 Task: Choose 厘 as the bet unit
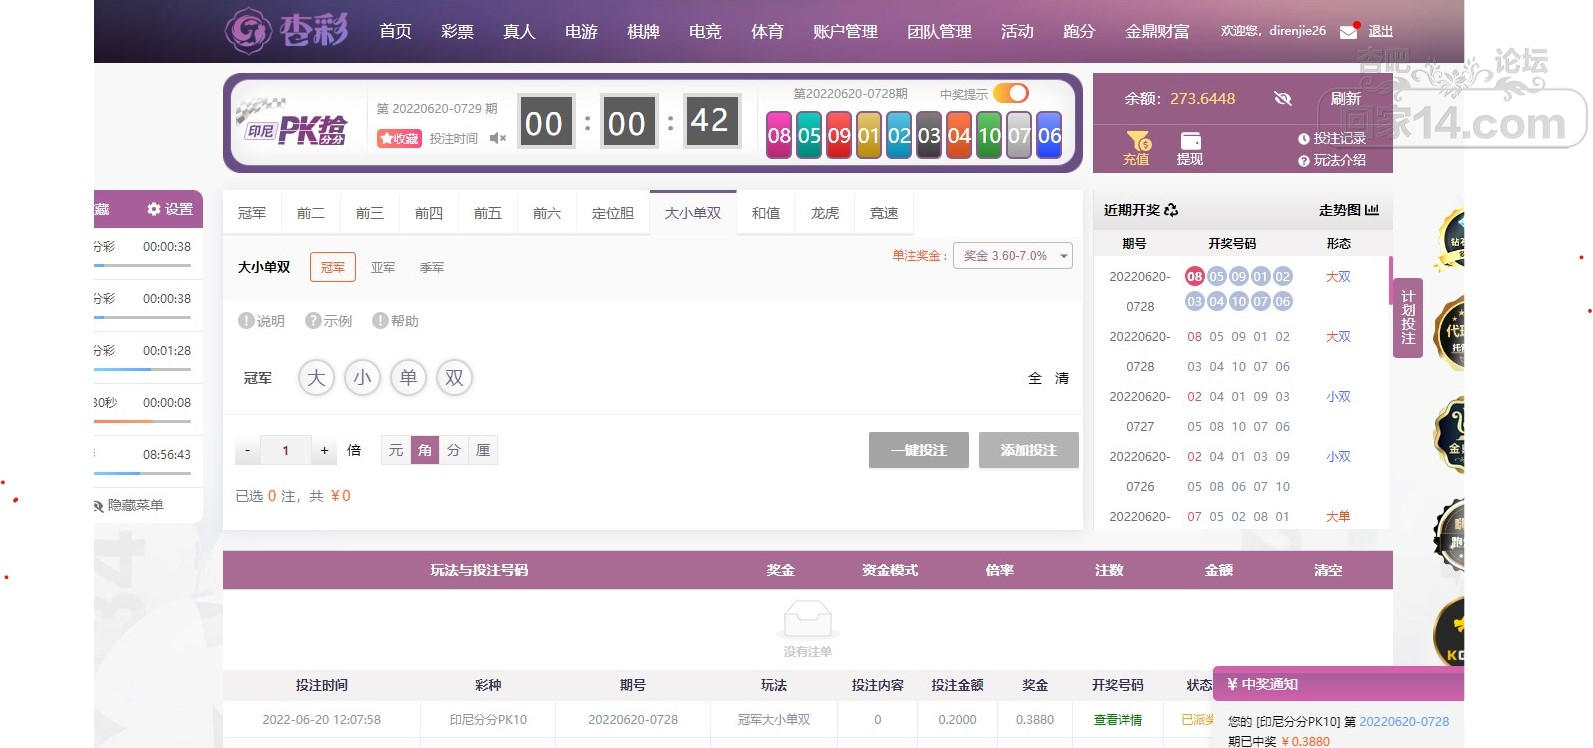483,450
